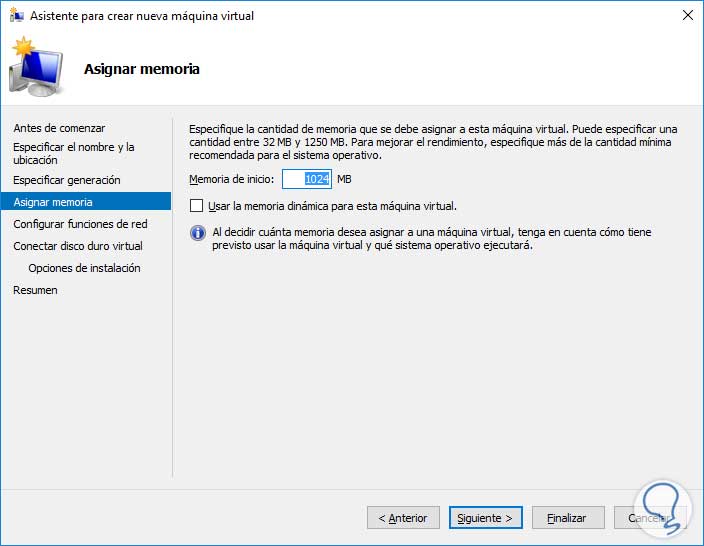Go to Conectar disco duro virtual step
The height and width of the screenshot is (546, 704).
point(78,246)
